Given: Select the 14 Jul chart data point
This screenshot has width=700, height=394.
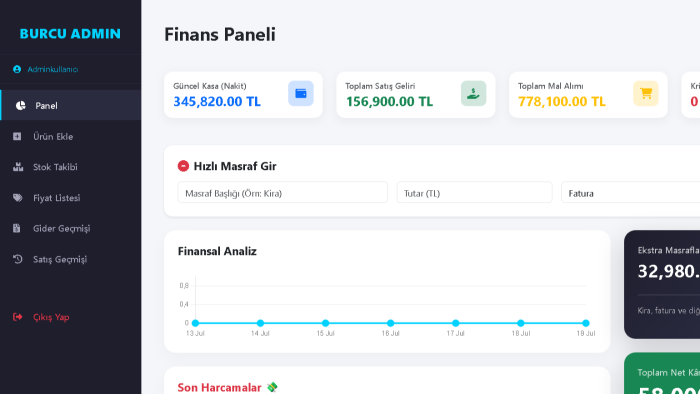Looking at the screenshot, I should click(x=260, y=323).
